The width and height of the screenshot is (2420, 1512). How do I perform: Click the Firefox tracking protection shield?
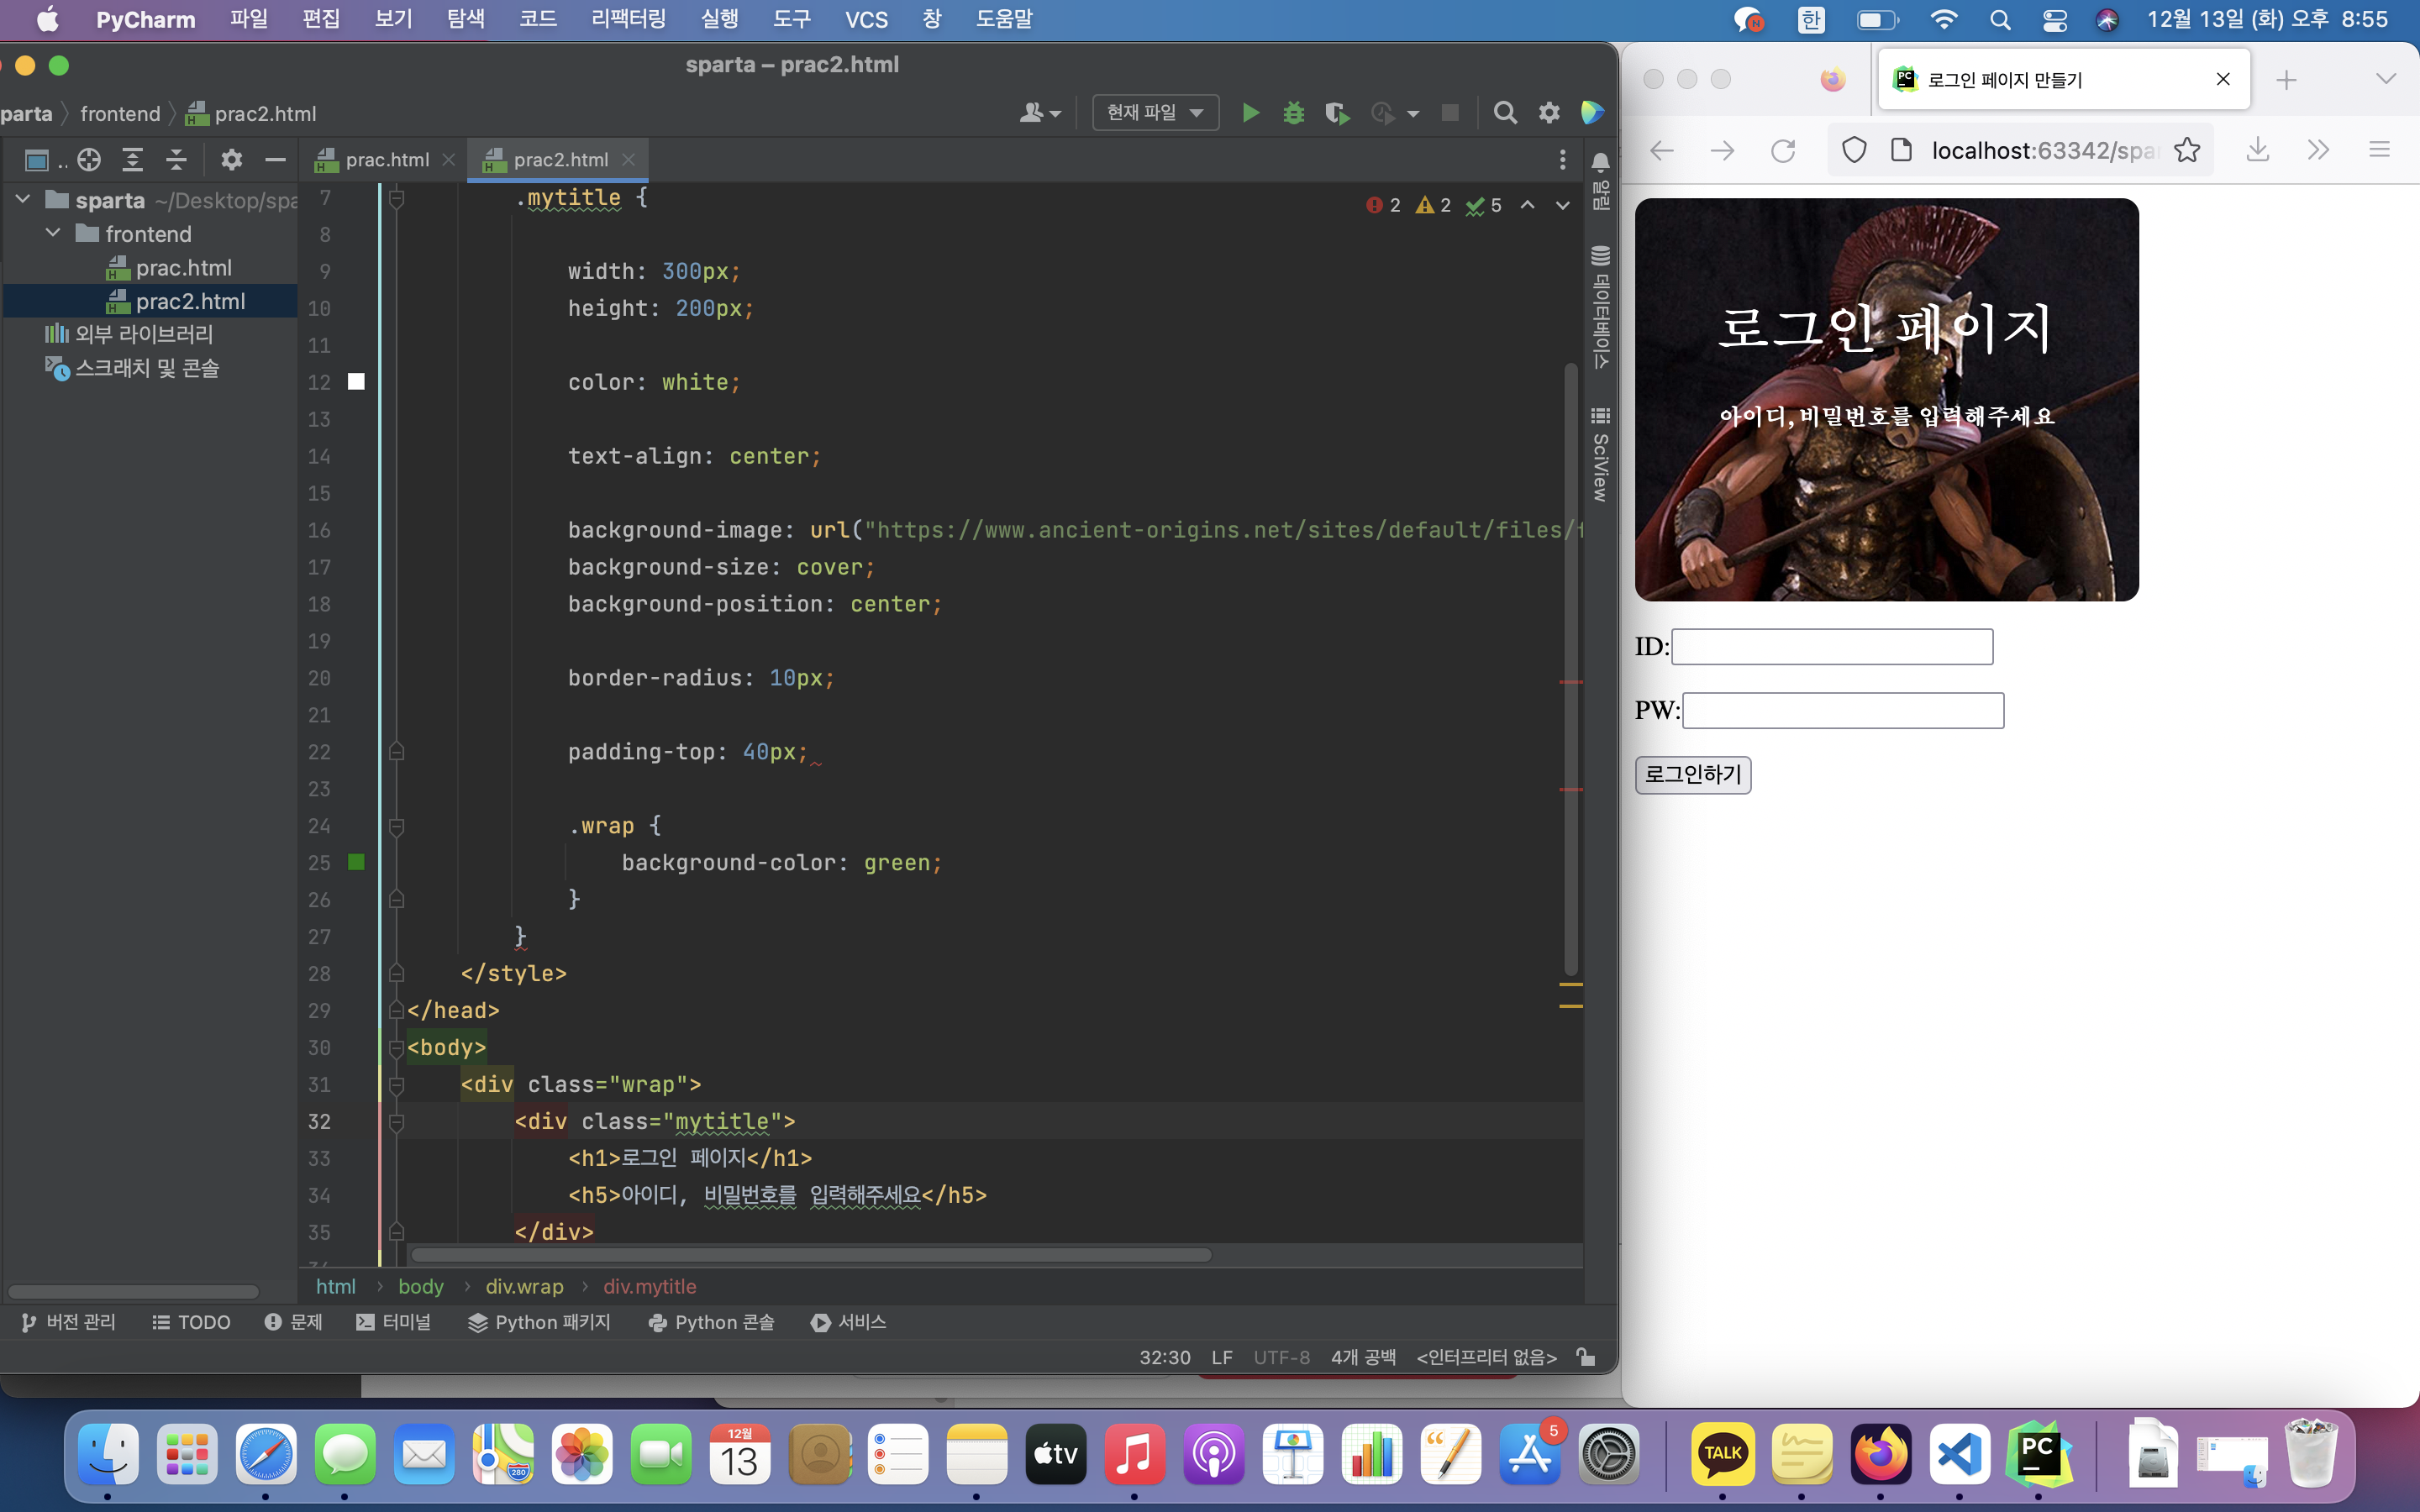[1854, 150]
